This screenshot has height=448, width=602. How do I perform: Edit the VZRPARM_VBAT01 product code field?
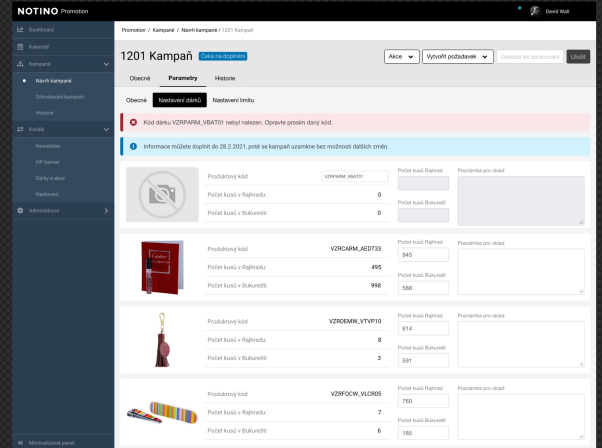pos(355,177)
